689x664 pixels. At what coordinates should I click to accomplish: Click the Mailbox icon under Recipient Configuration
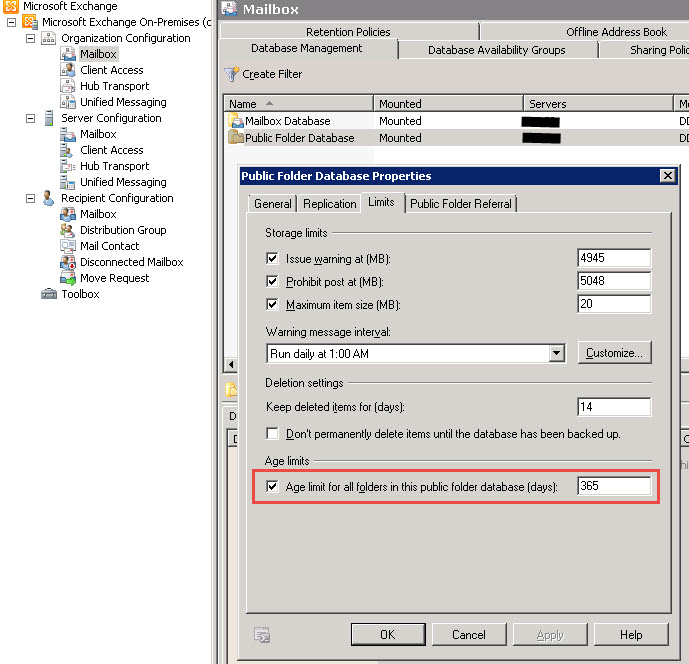point(68,214)
